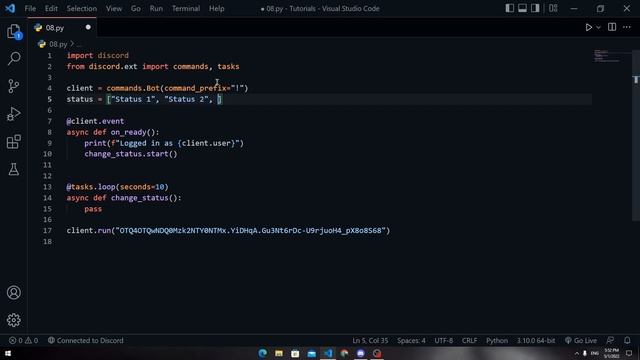Show hidden system tray icons
Screen dimensions: 640x360
click(x=576, y=353)
